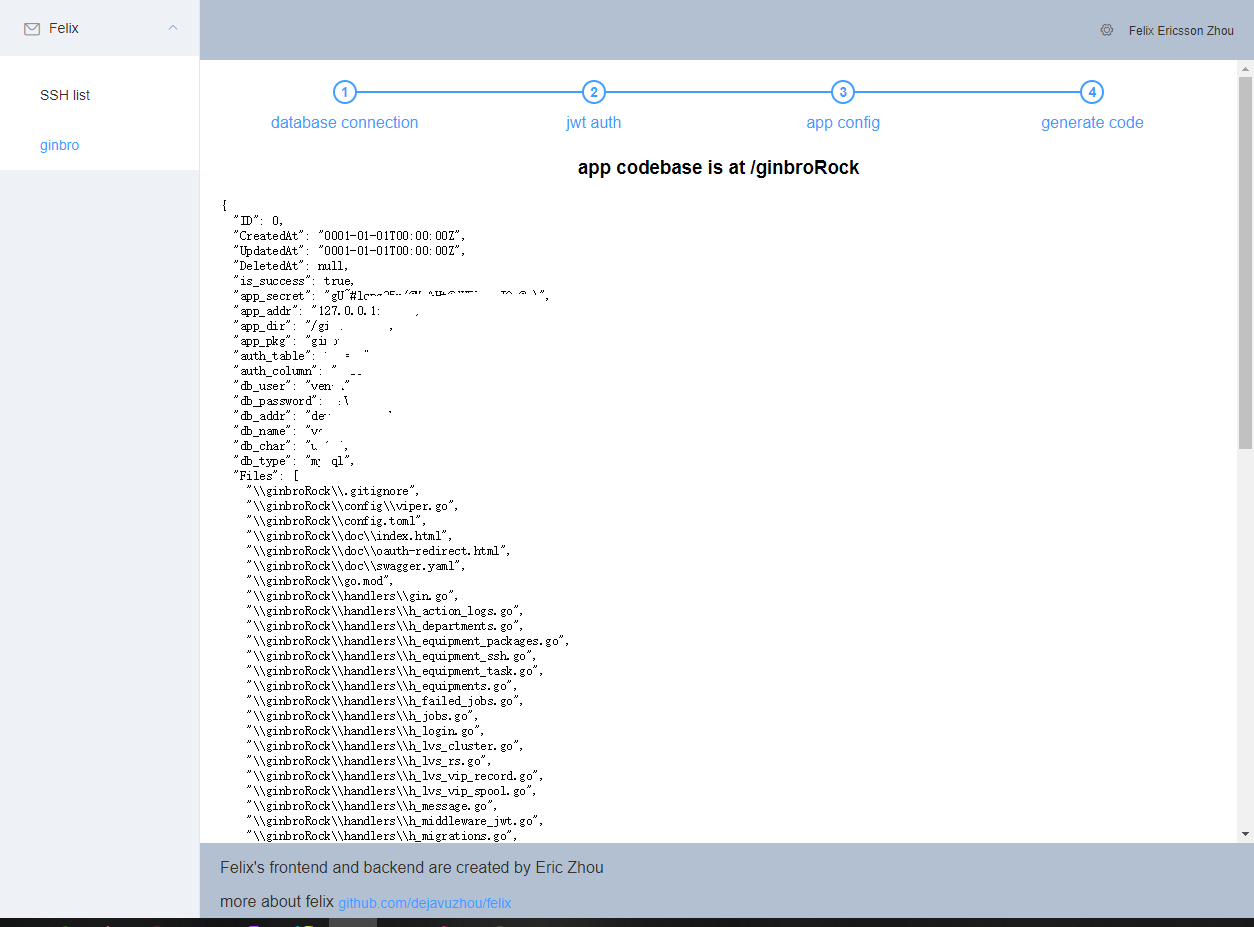Go to the app config step label

click(843, 123)
